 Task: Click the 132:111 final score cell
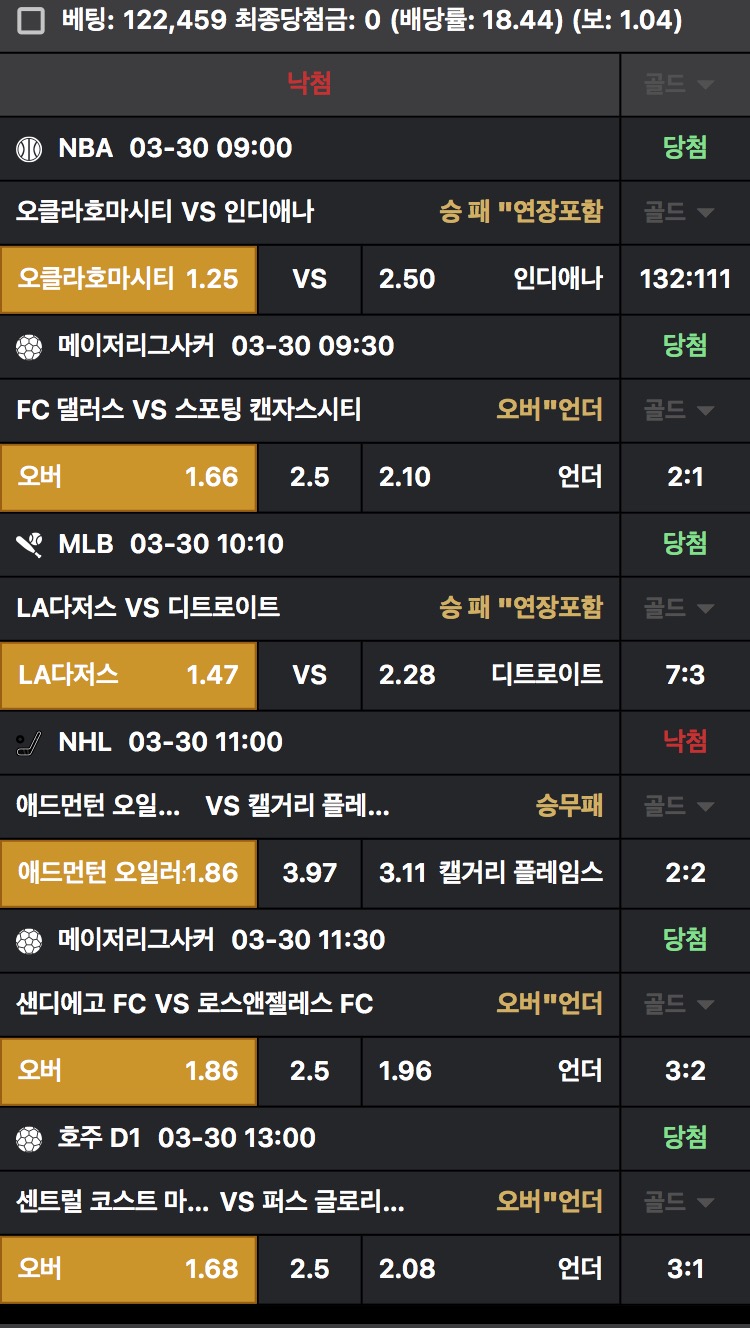(685, 278)
